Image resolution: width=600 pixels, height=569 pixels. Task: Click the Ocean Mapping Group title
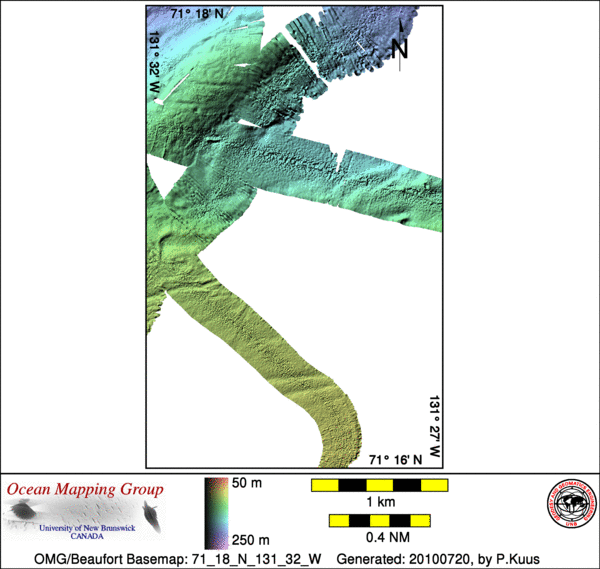point(85,490)
